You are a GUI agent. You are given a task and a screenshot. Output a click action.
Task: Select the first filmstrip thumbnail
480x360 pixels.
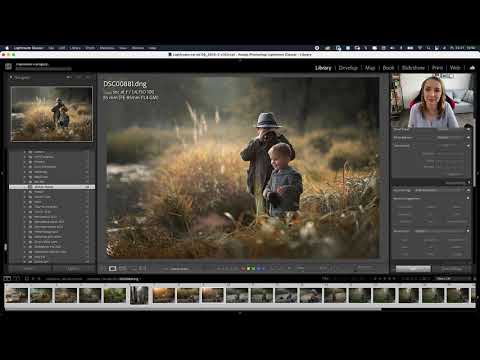pos(16,295)
